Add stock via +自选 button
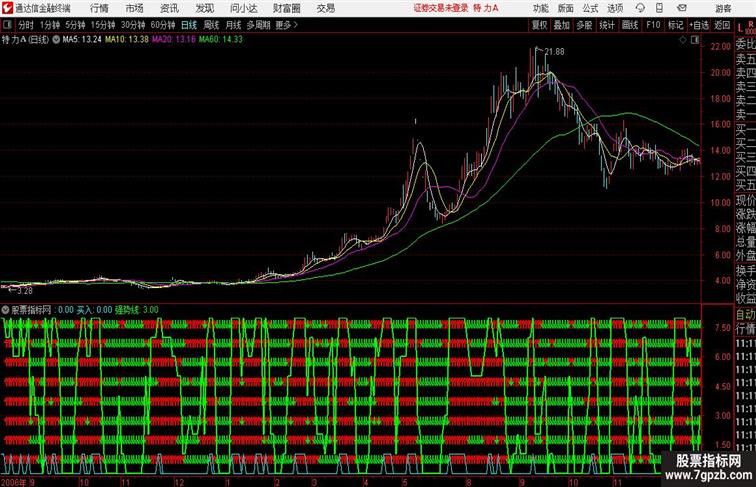756x487 pixels. pyautogui.click(x=699, y=25)
